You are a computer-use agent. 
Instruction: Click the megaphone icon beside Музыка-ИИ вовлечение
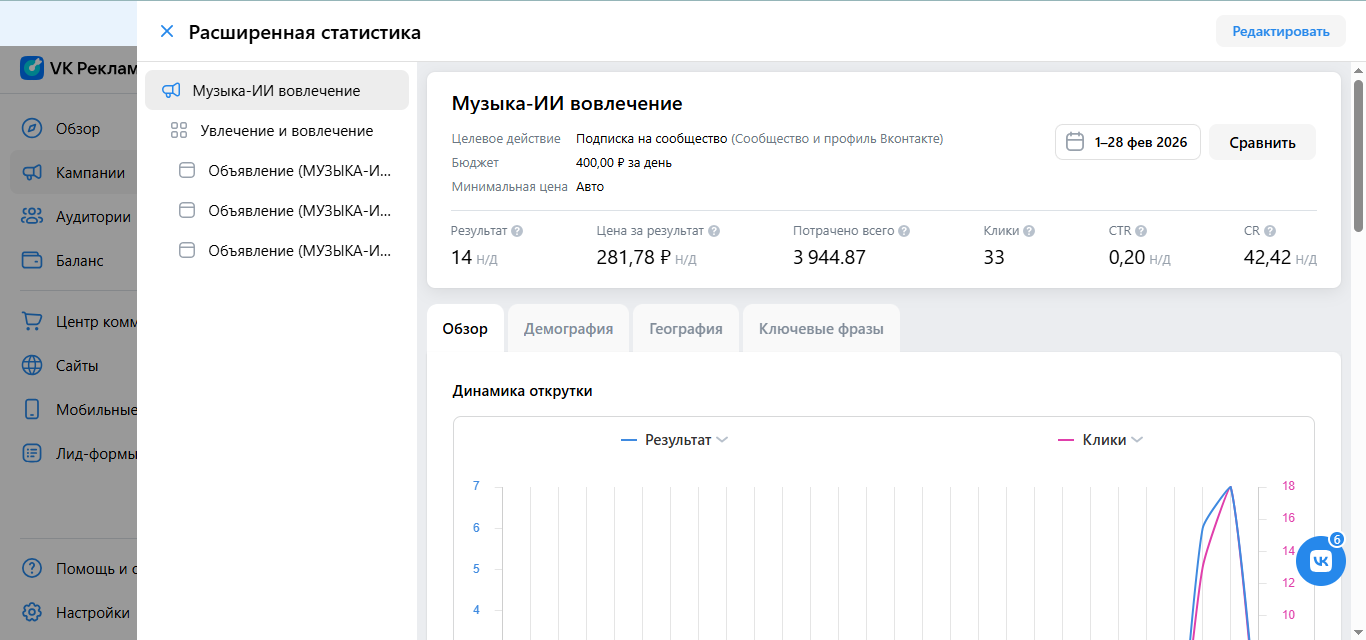[x=172, y=91]
